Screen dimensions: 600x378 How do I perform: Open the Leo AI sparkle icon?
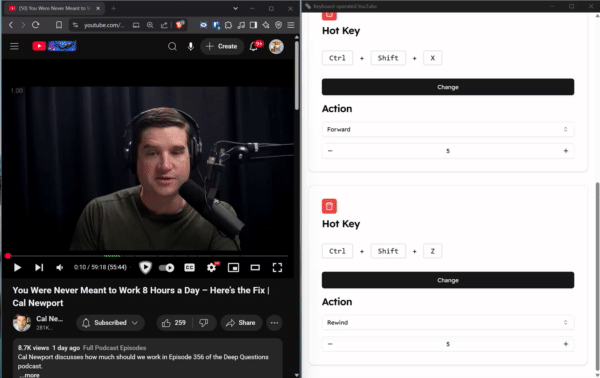[x=266, y=25]
